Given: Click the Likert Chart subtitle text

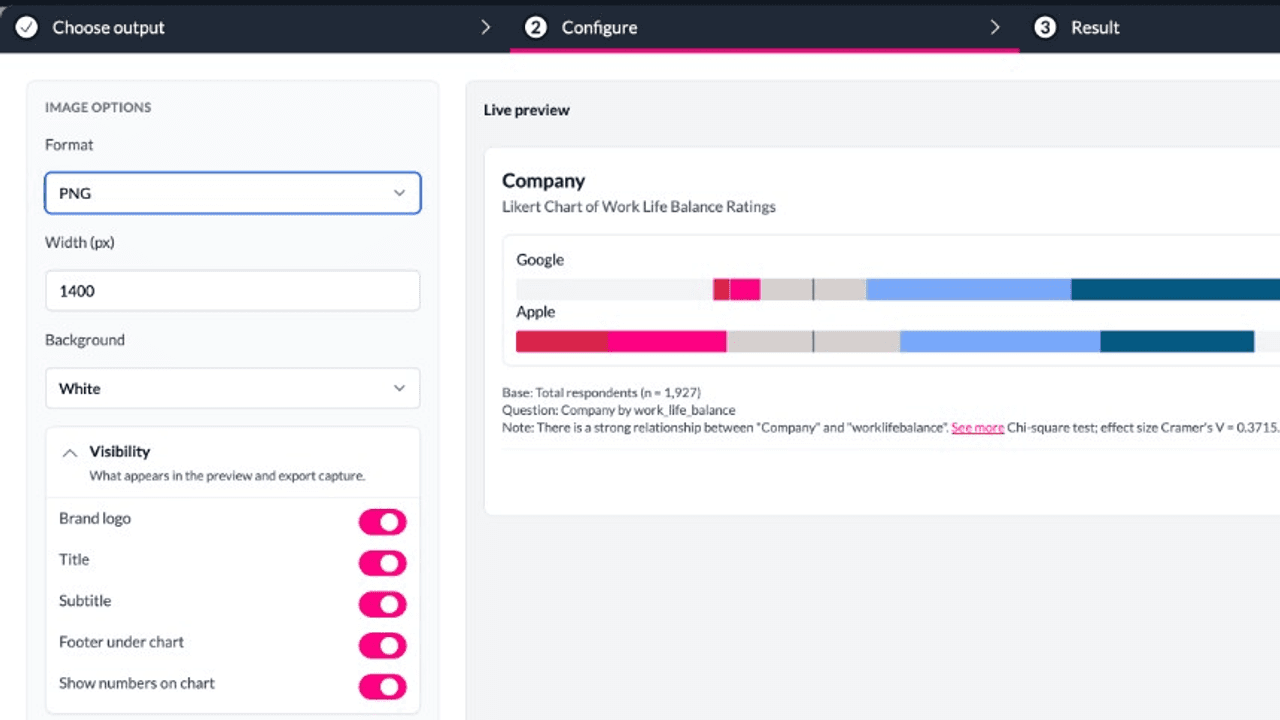Looking at the screenshot, I should click(639, 207).
